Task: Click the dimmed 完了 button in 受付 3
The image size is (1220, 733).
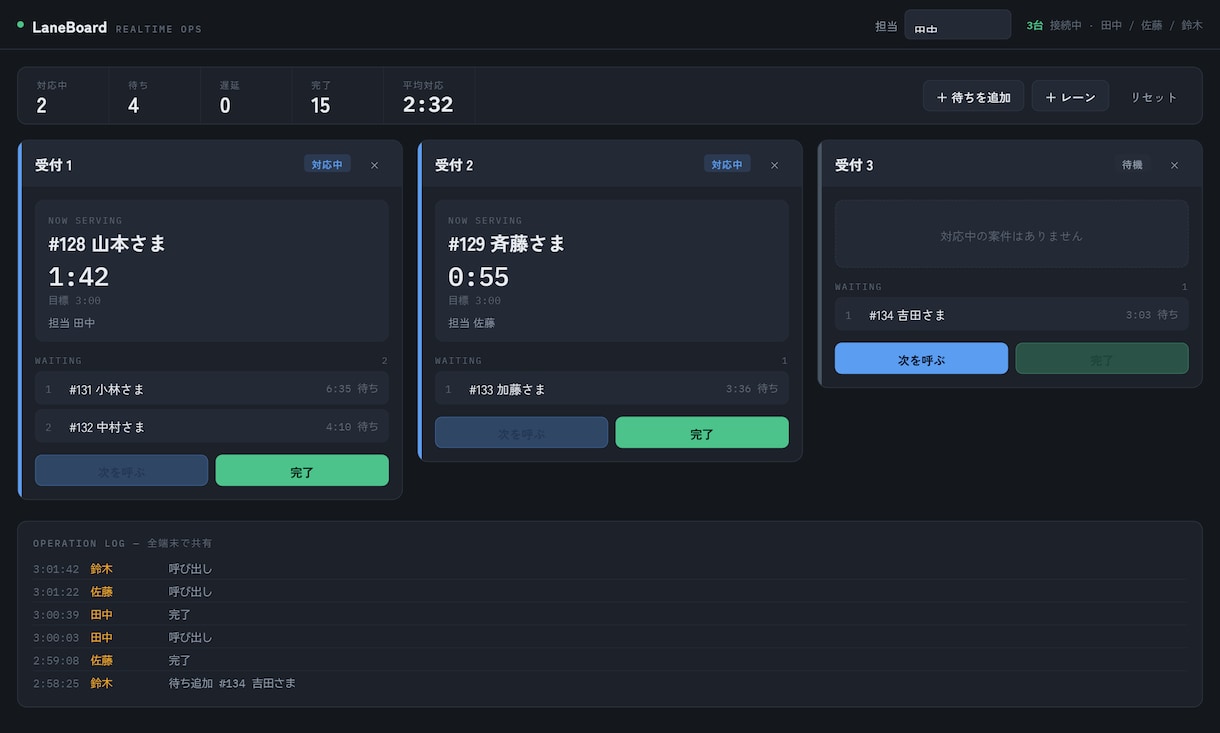Action: (x=1102, y=359)
